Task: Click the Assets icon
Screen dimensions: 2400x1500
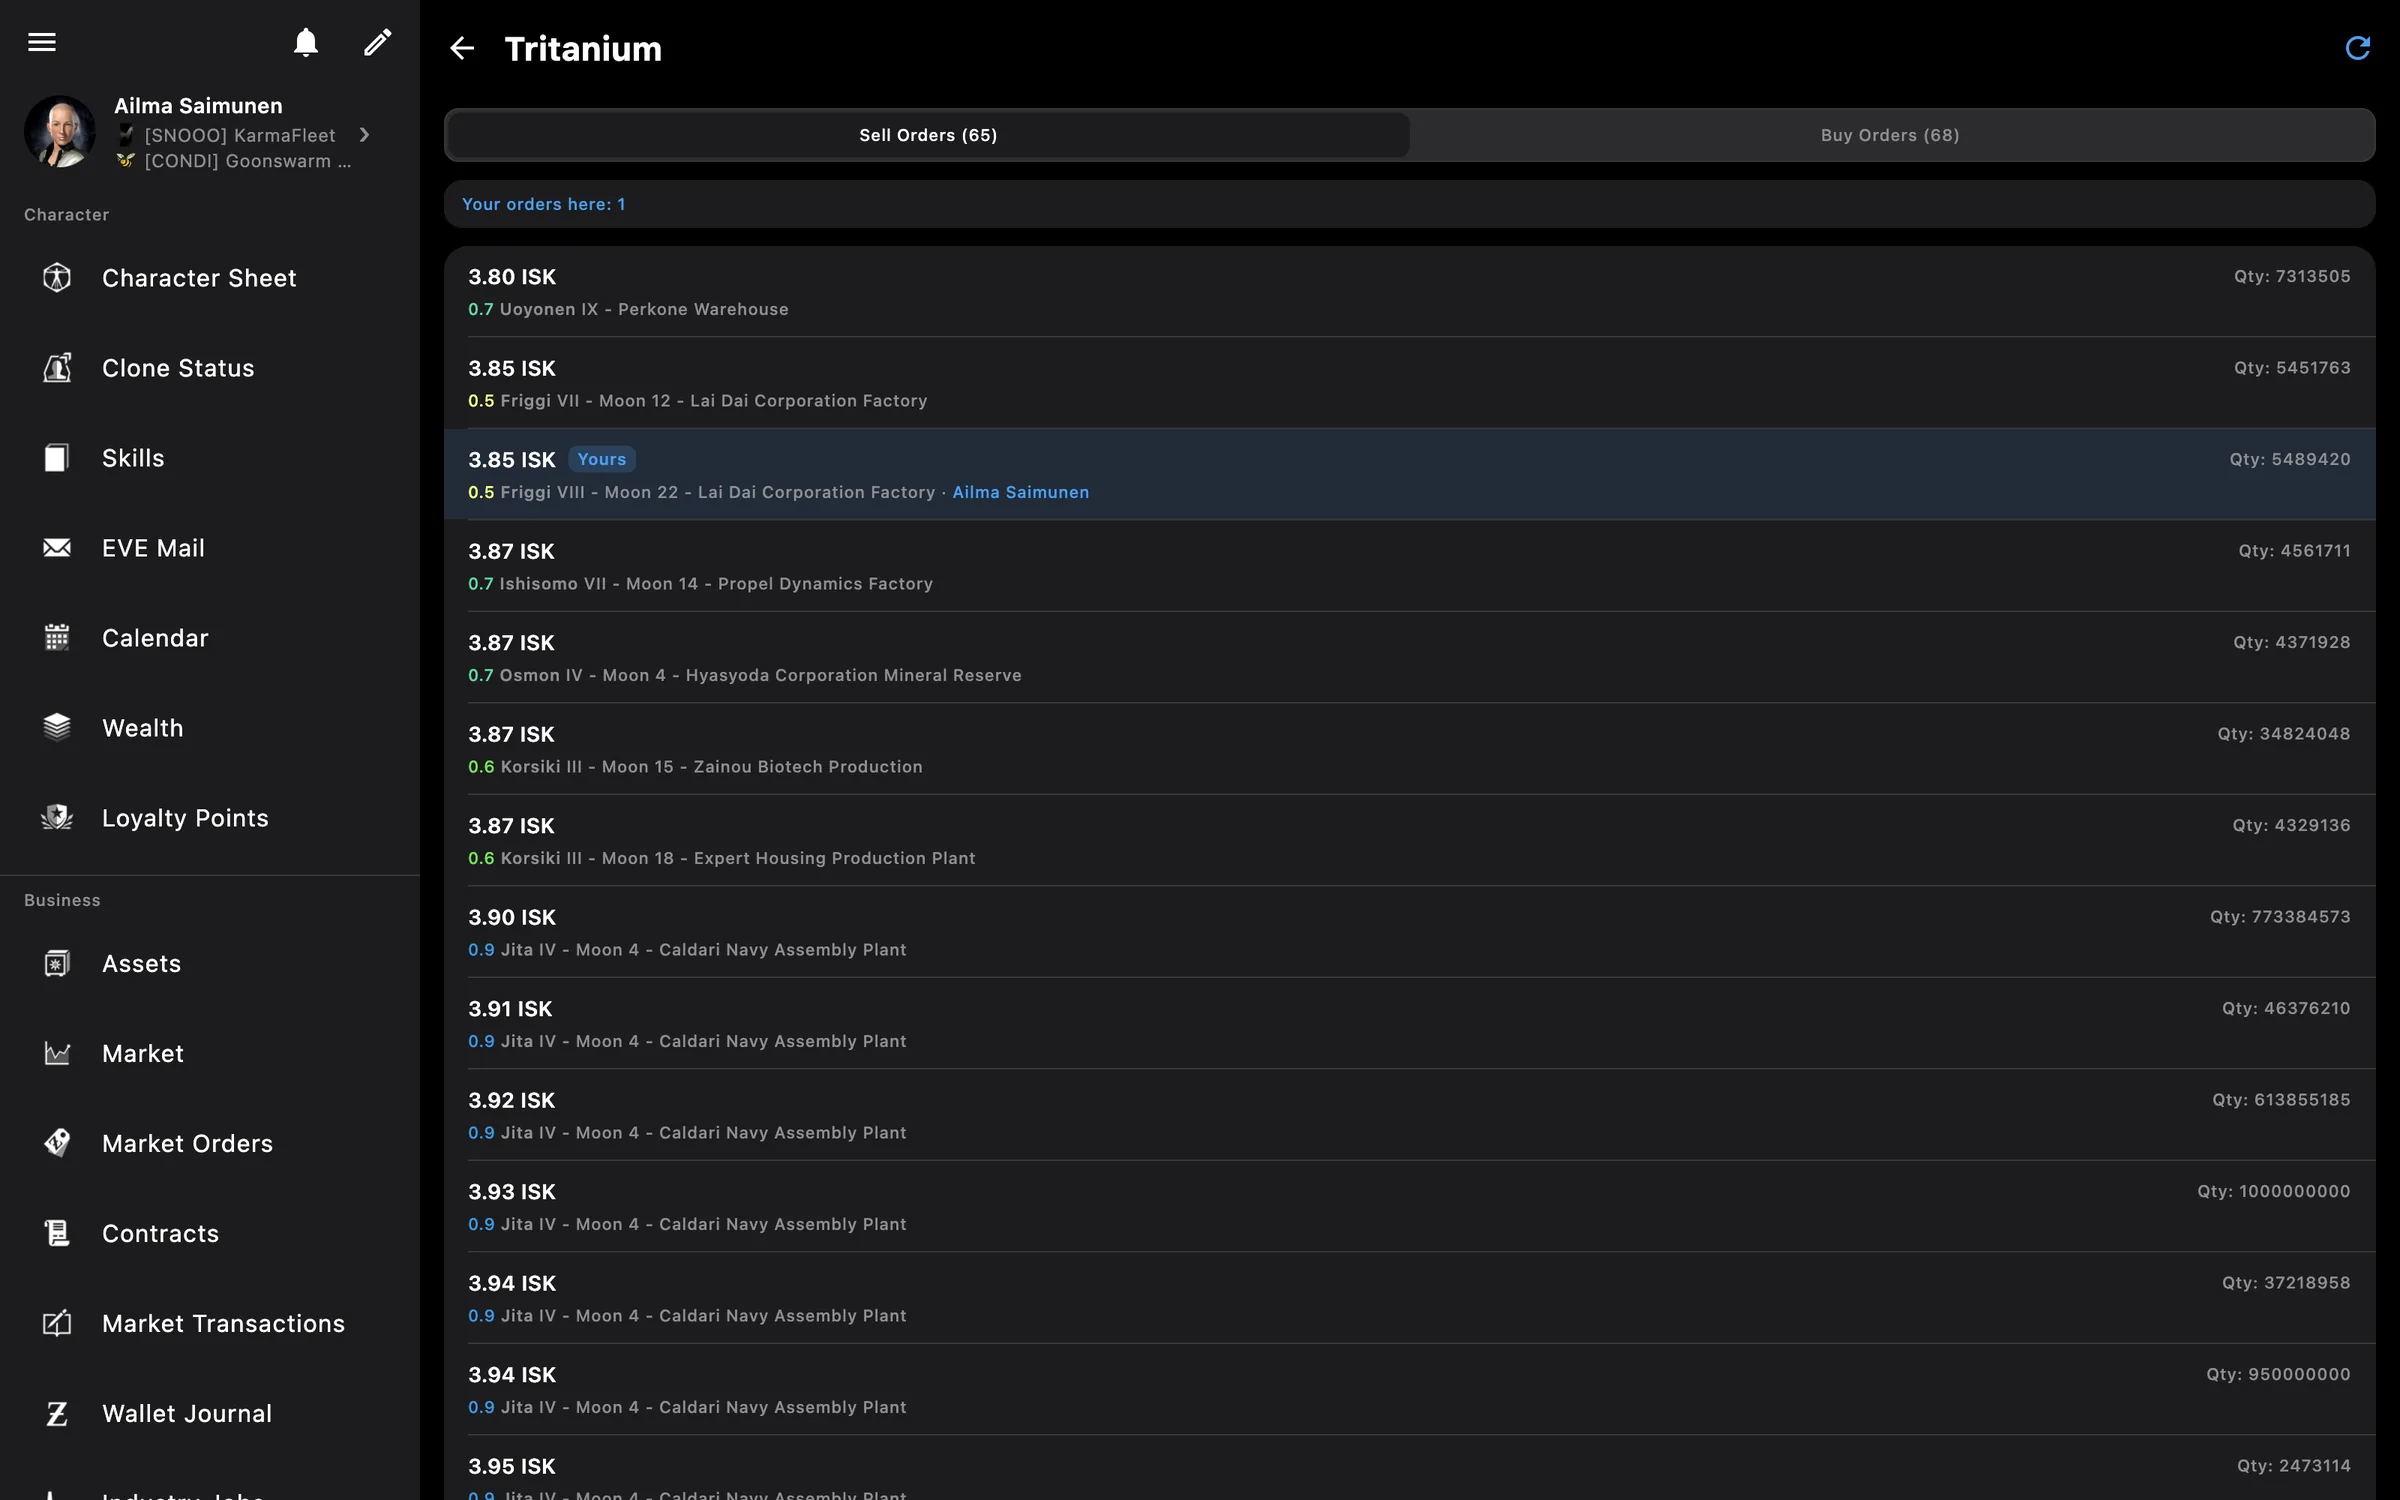Action: point(57,963)
